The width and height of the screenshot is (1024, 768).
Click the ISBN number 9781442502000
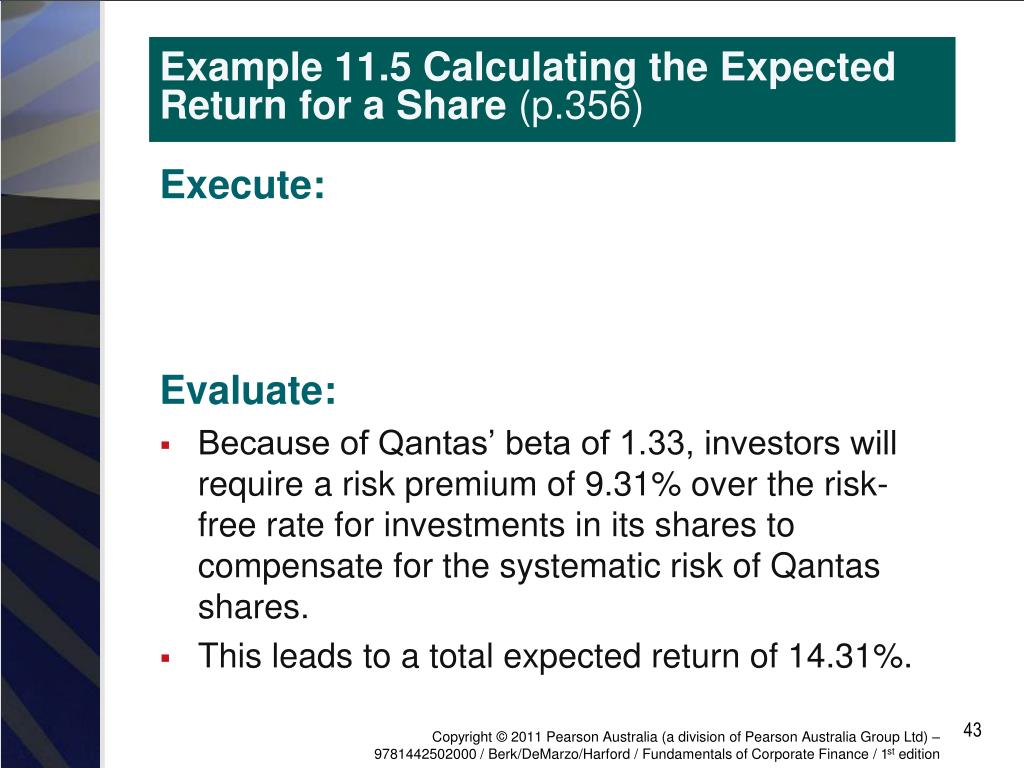click(425, 754)
